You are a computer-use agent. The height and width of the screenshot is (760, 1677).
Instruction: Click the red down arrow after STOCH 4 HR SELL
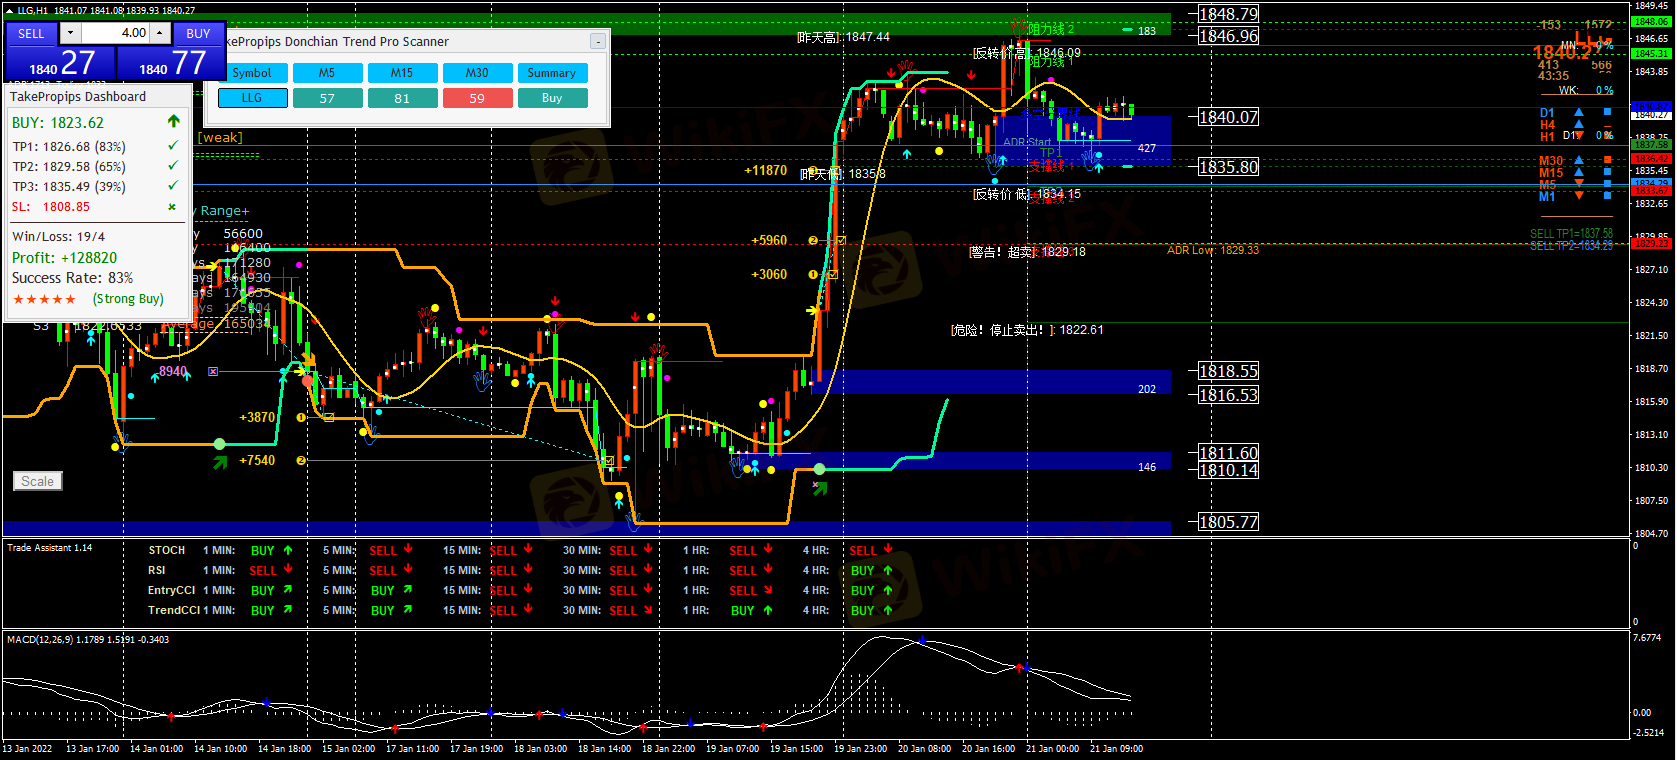point(888,549)
